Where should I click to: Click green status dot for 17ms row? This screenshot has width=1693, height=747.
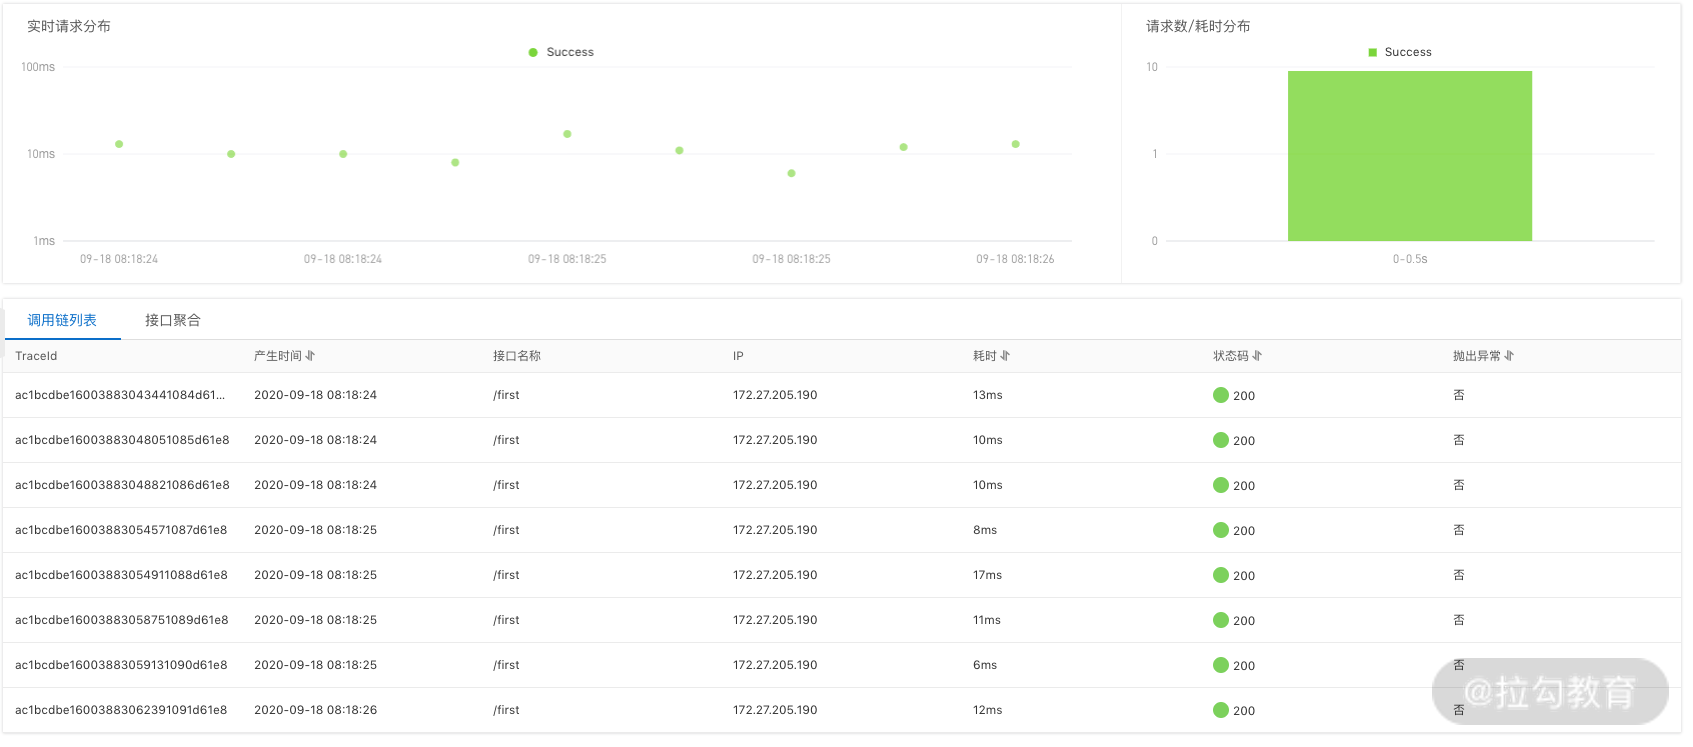[1220, 575]
